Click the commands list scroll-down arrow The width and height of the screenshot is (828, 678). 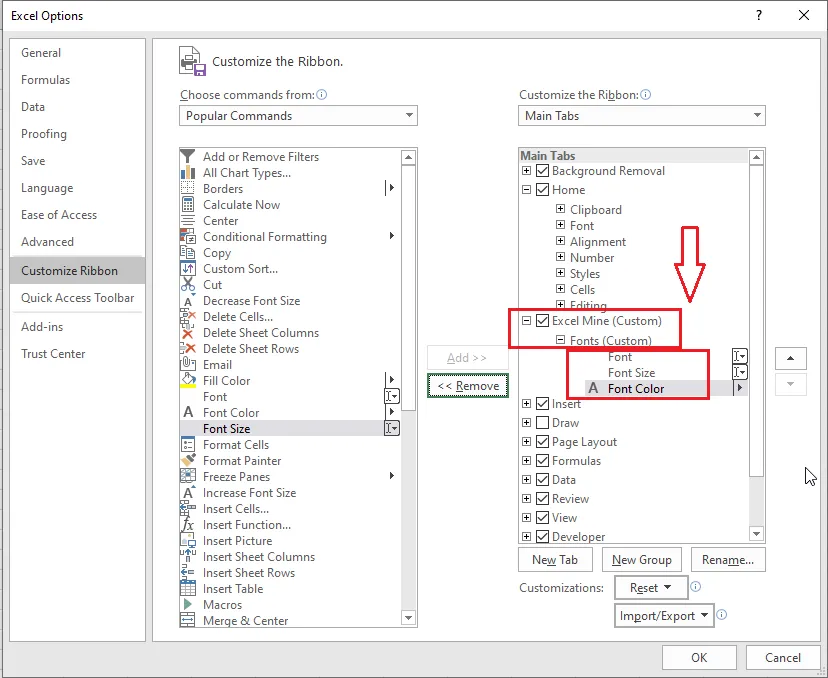(408, 618)
